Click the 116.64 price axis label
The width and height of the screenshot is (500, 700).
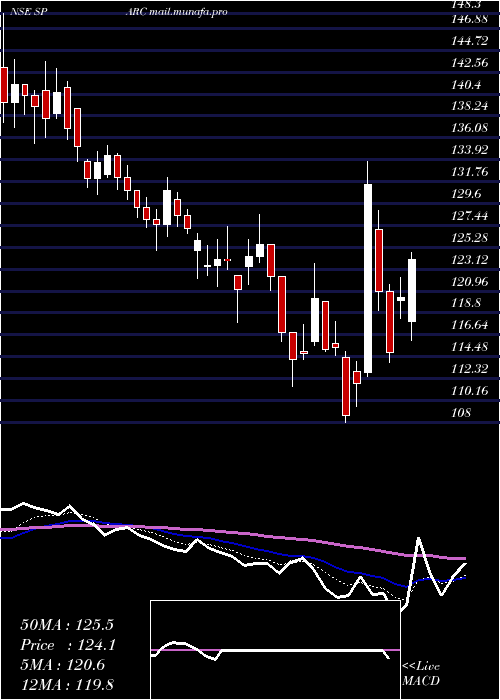(470, 325)
